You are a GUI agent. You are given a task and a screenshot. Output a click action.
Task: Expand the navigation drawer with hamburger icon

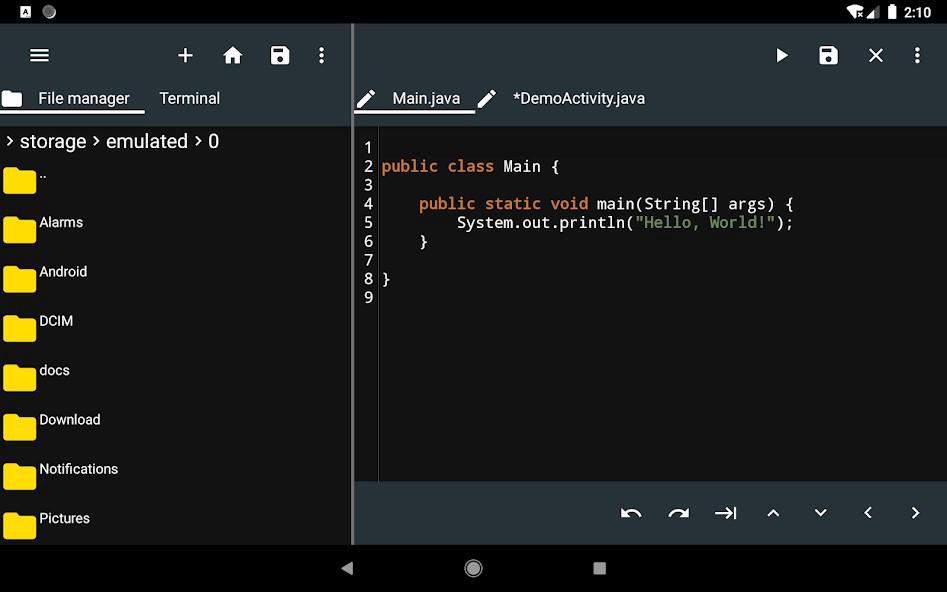pos(39,55)
